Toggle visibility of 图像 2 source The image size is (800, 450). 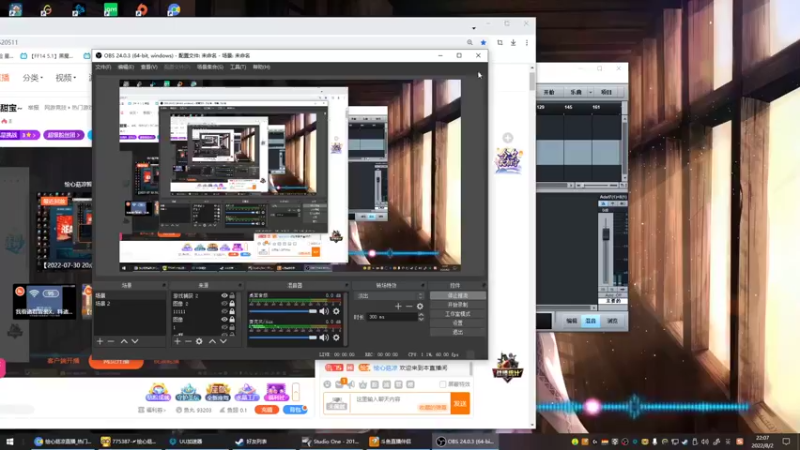coord(224,304)
